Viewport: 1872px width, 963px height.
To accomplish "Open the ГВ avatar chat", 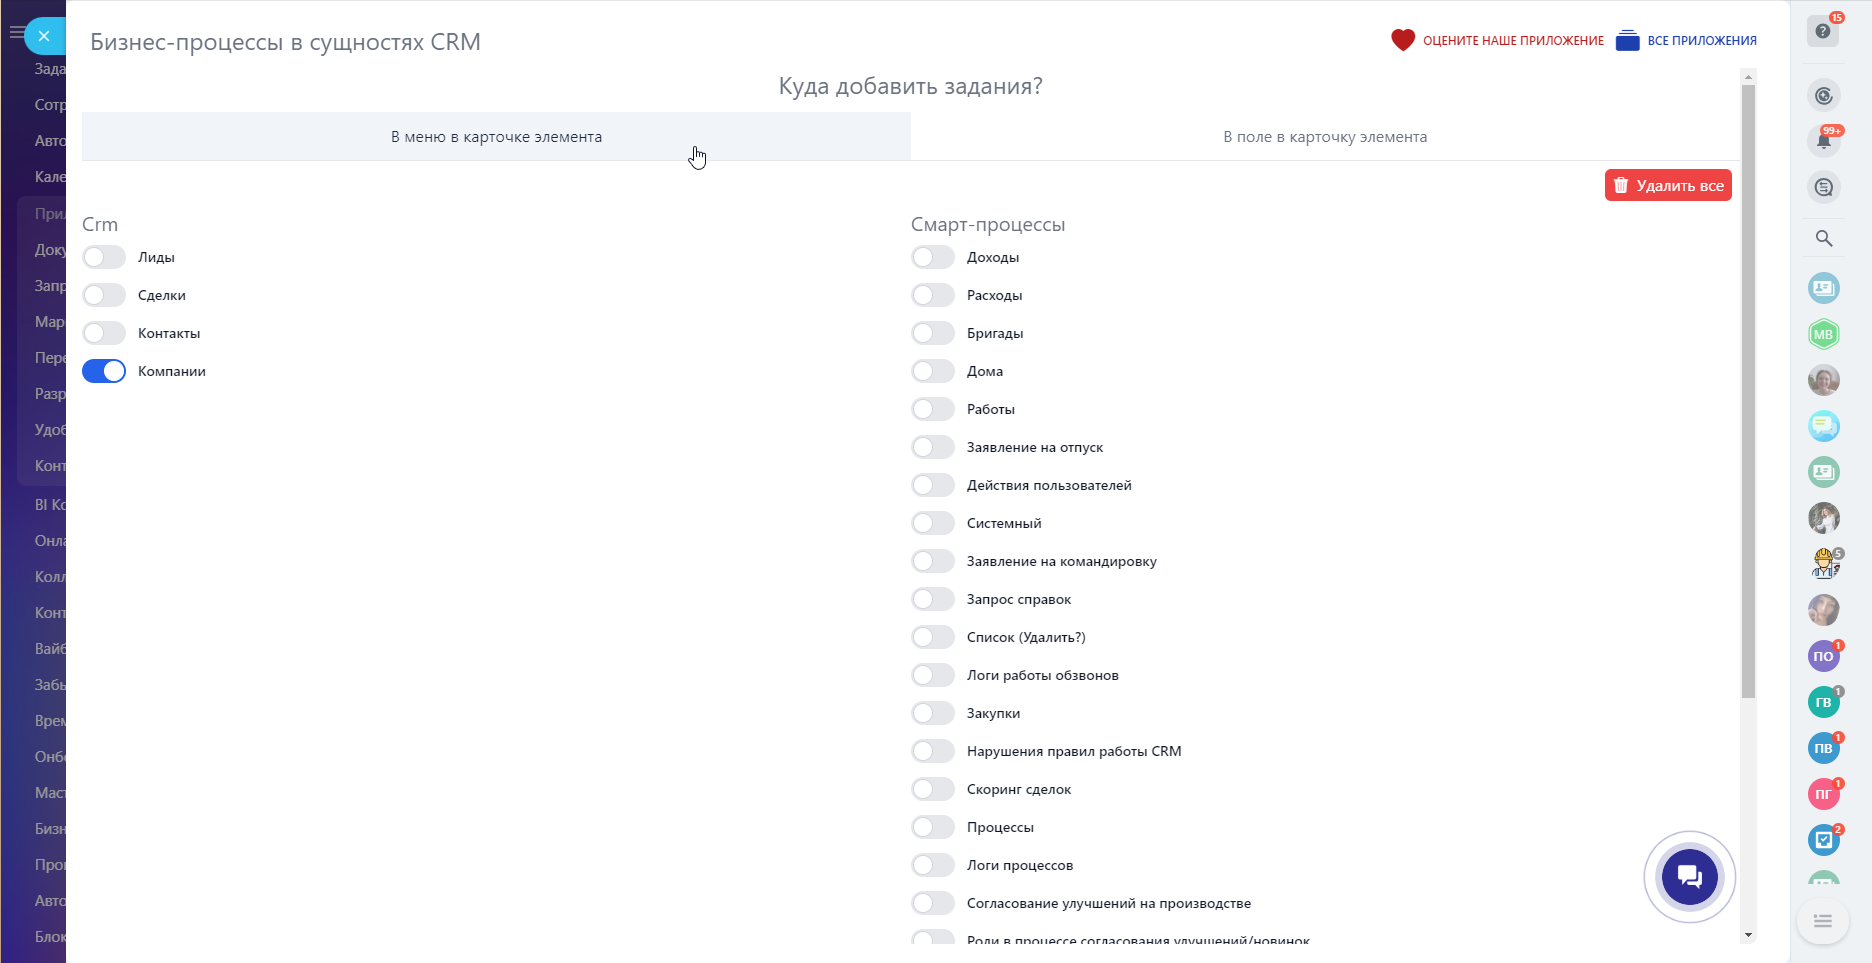I will click(1824, 702).
